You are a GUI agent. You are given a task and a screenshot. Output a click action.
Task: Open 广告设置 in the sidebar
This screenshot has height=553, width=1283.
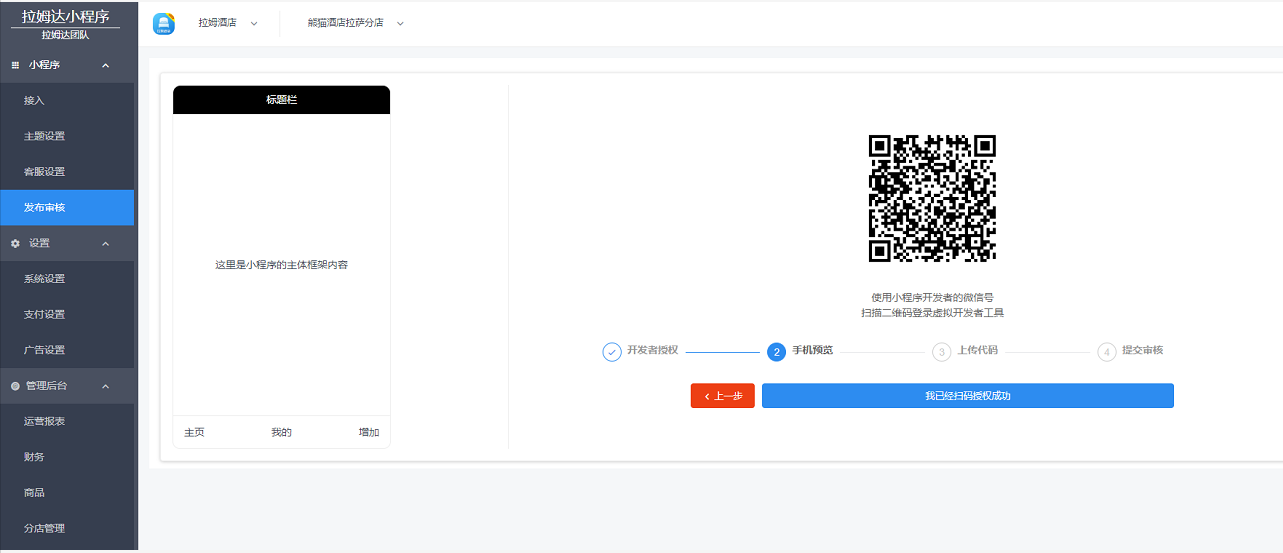pyautogui.click(x=67, y=350)
